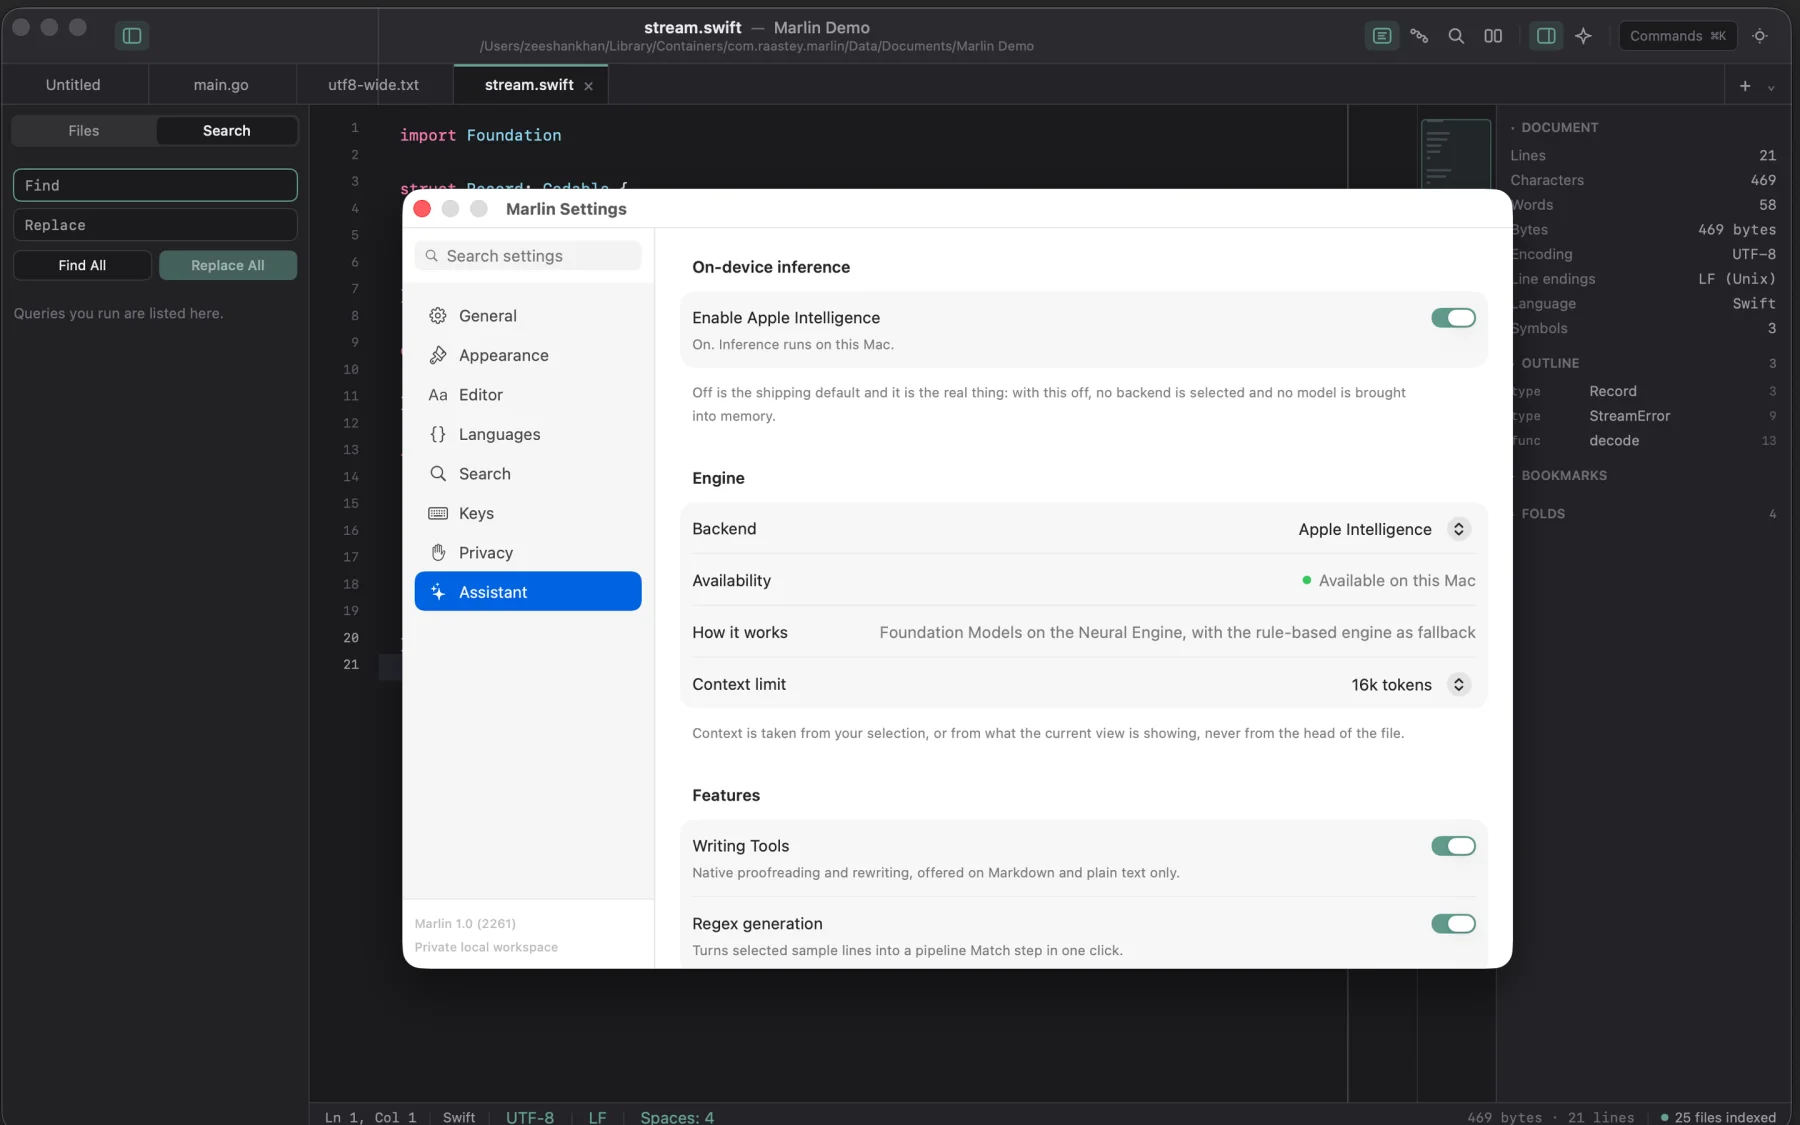Switch to the utf8-wide.txt tab
Image resolution: width=1800 pixels, height=1125 pixels.
374,85
